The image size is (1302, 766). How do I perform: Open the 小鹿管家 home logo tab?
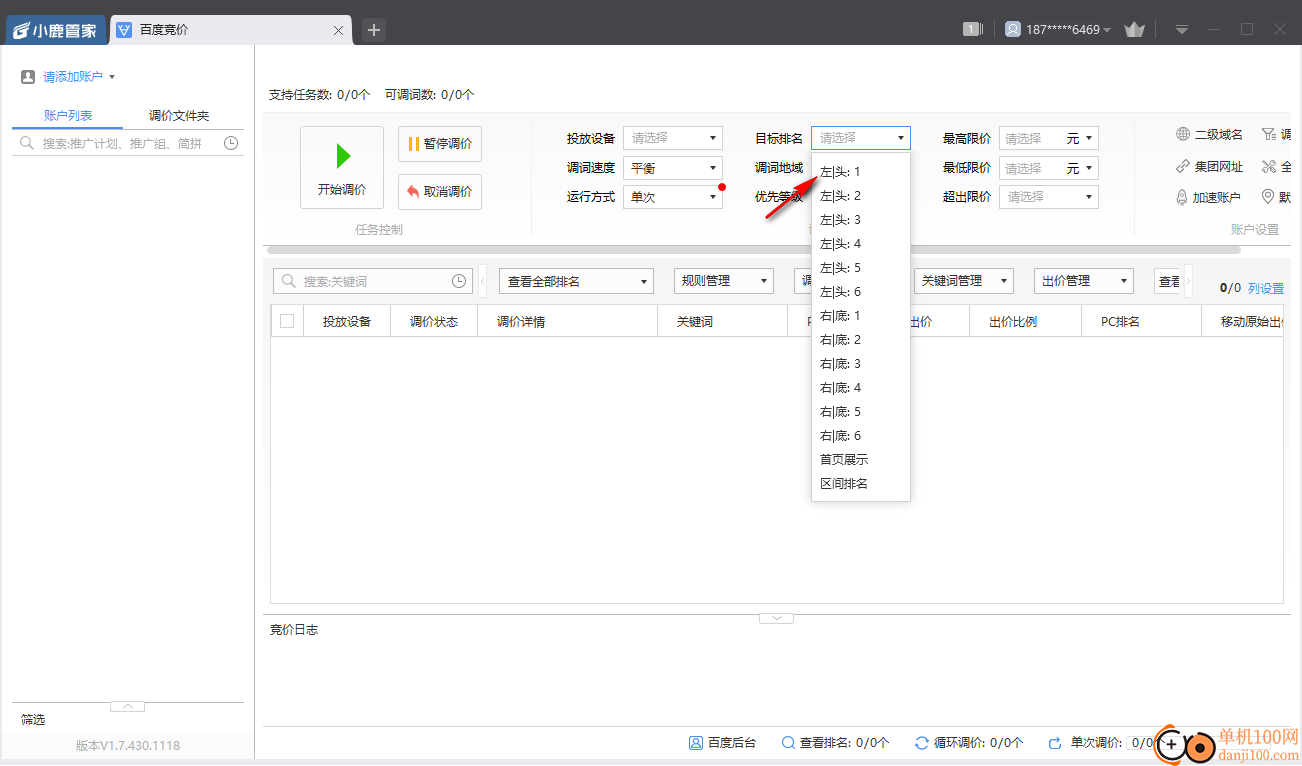55,30
